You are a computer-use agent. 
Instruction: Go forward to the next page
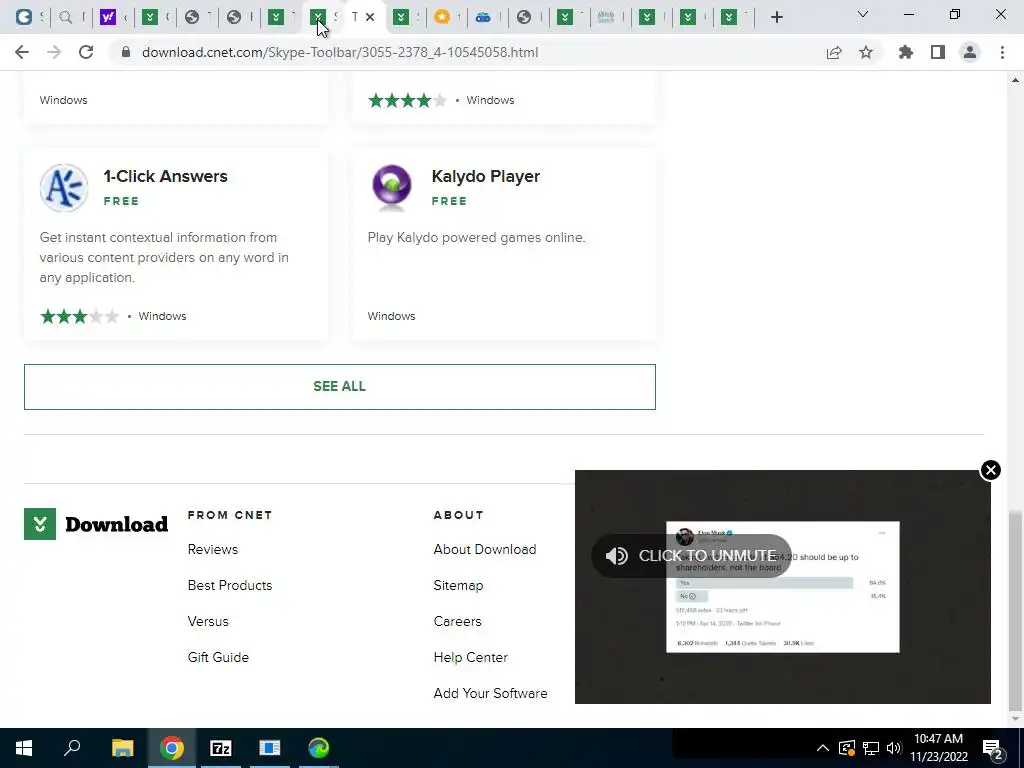(54, 52)
